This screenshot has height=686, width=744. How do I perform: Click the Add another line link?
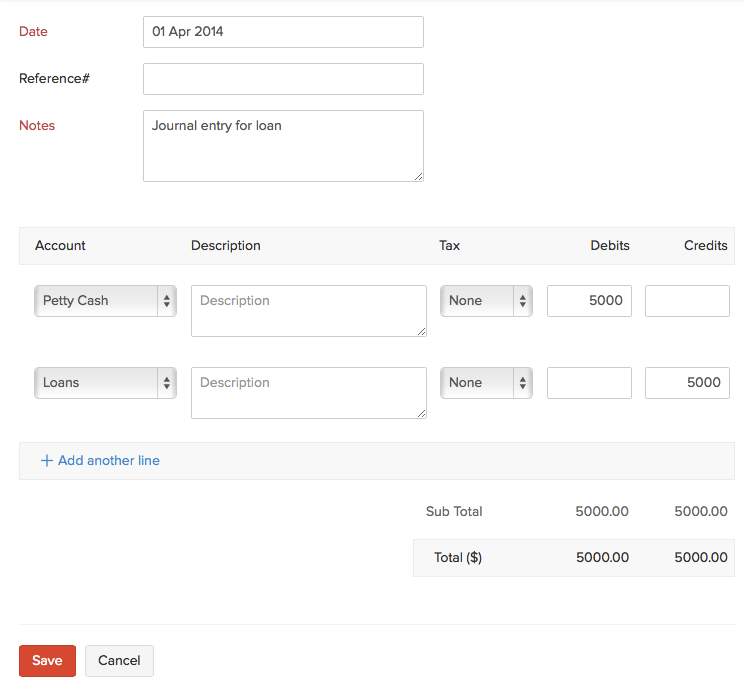point(108,461)
